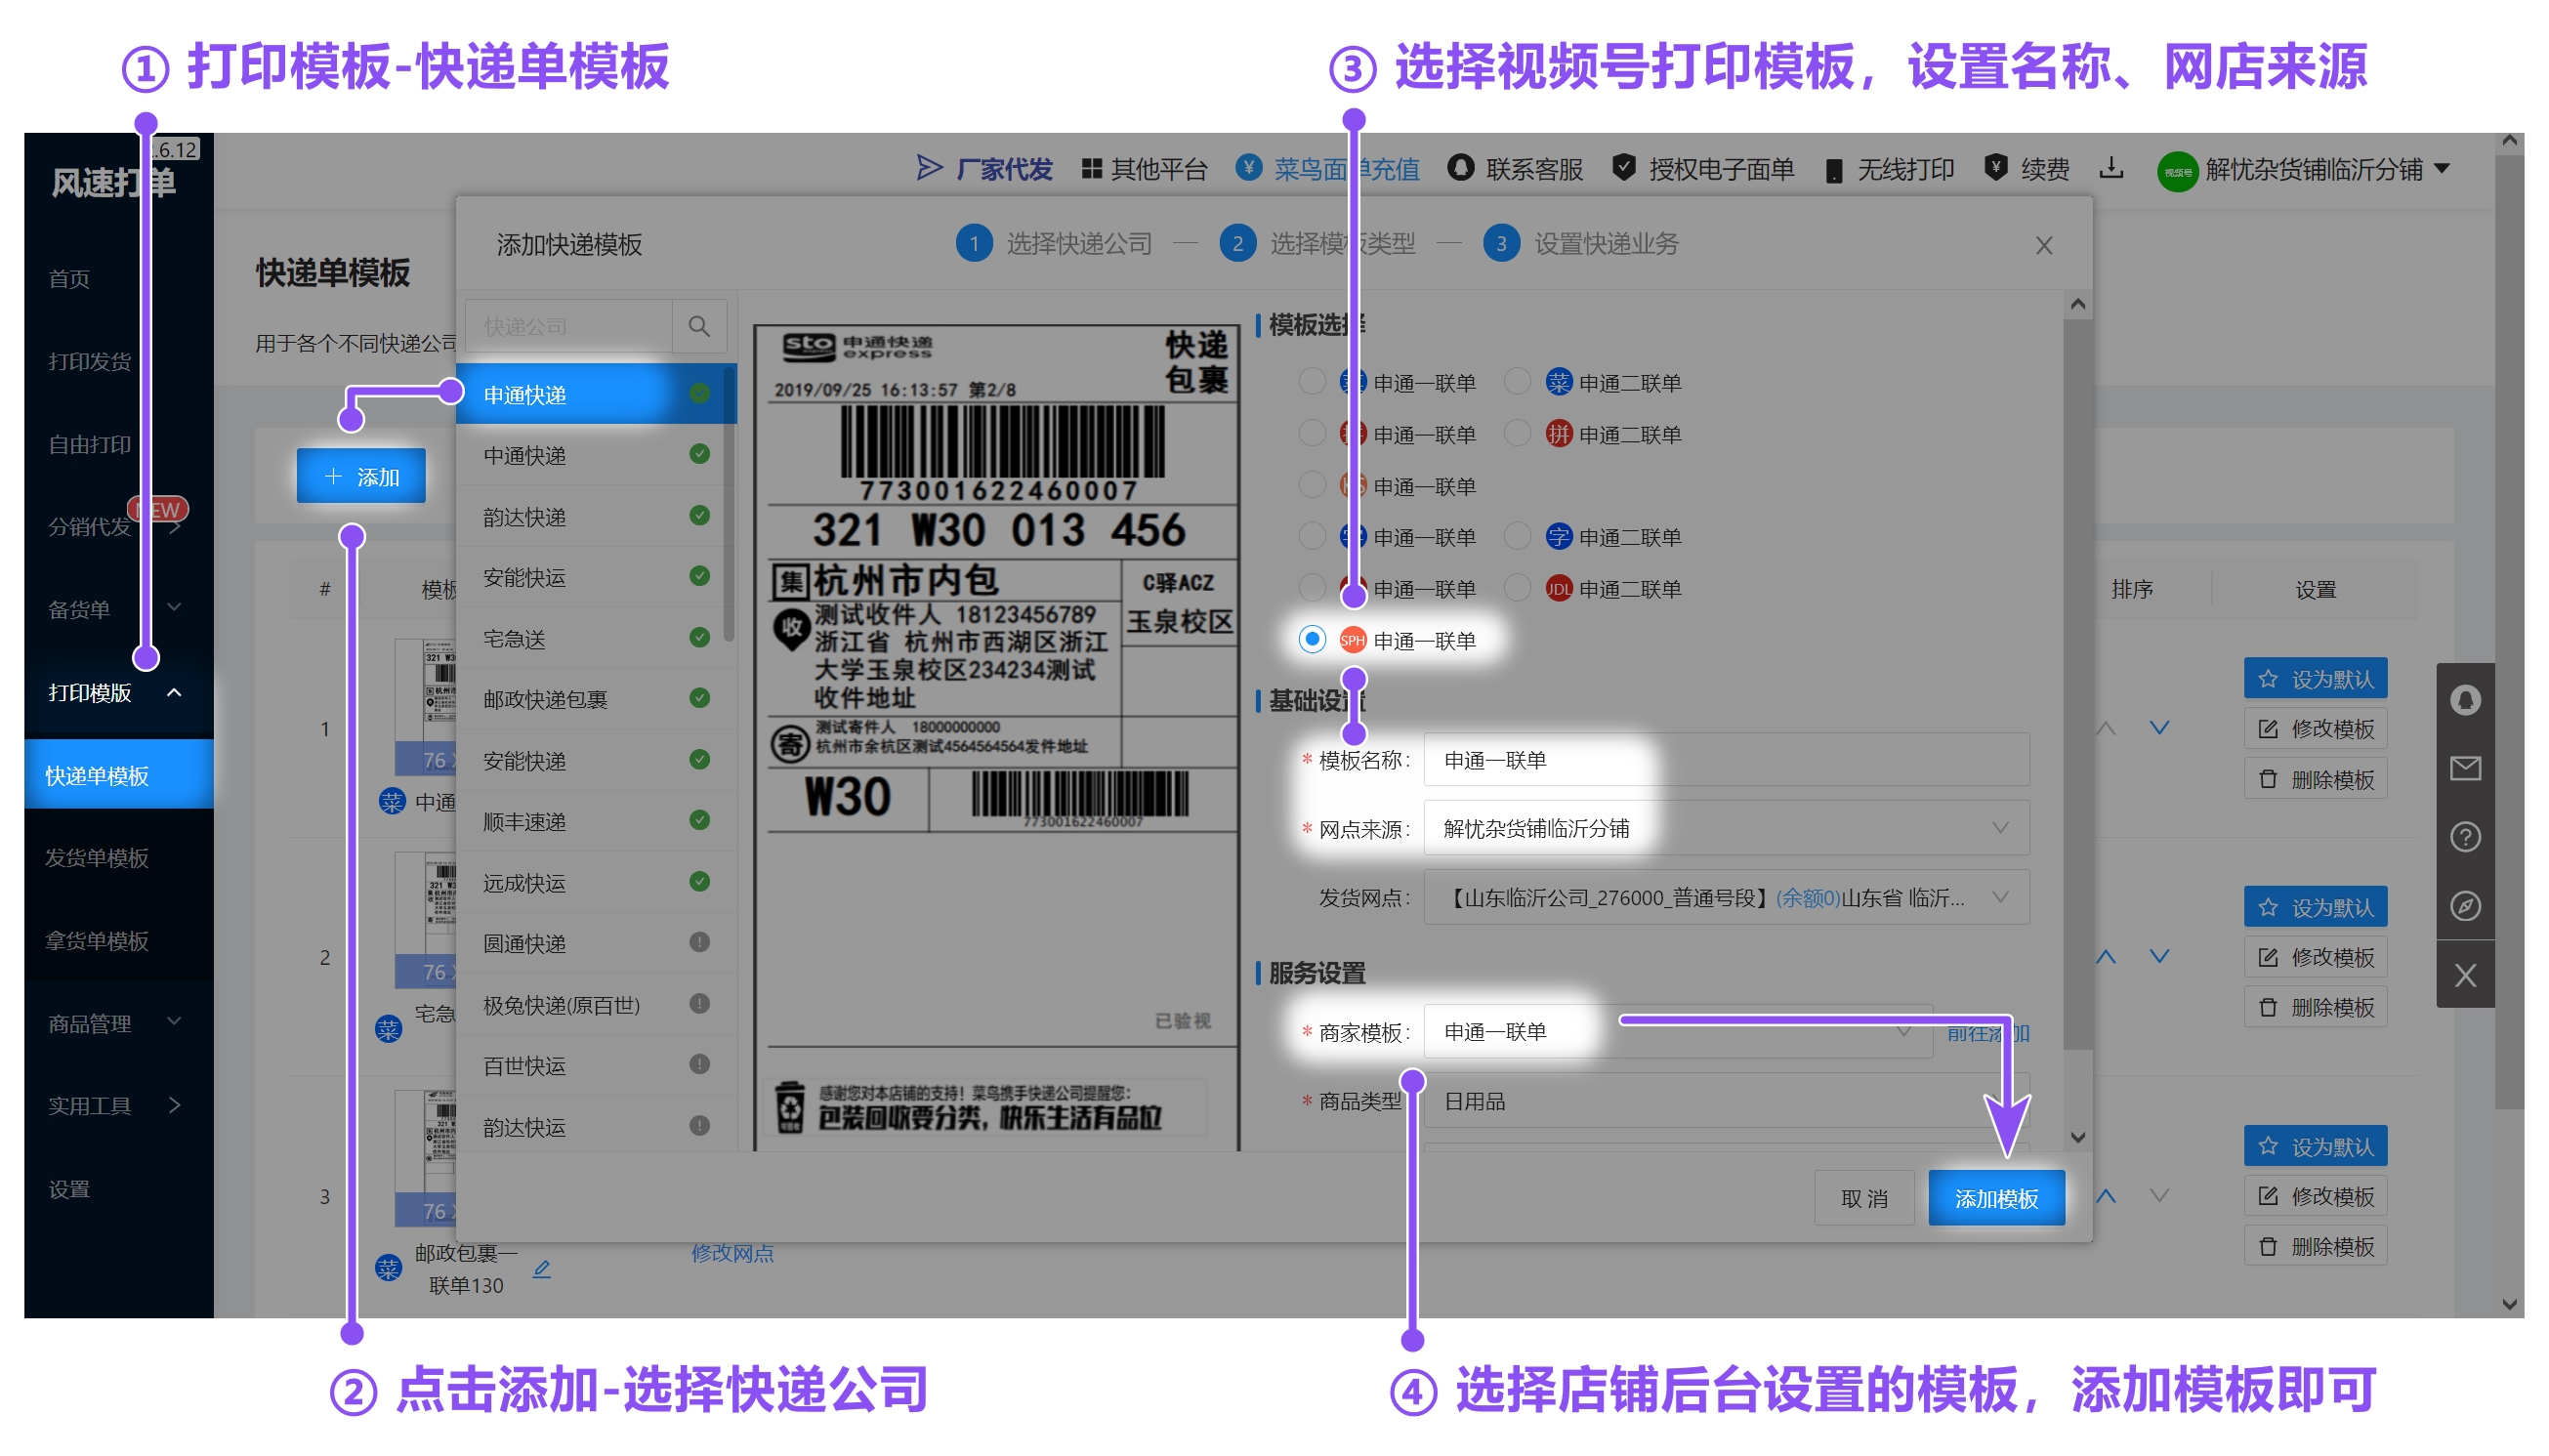Click 修改模板 for row 2
Image resolution: width=2549 pixels, height=1456 pixels.
tap(2314, 957)
